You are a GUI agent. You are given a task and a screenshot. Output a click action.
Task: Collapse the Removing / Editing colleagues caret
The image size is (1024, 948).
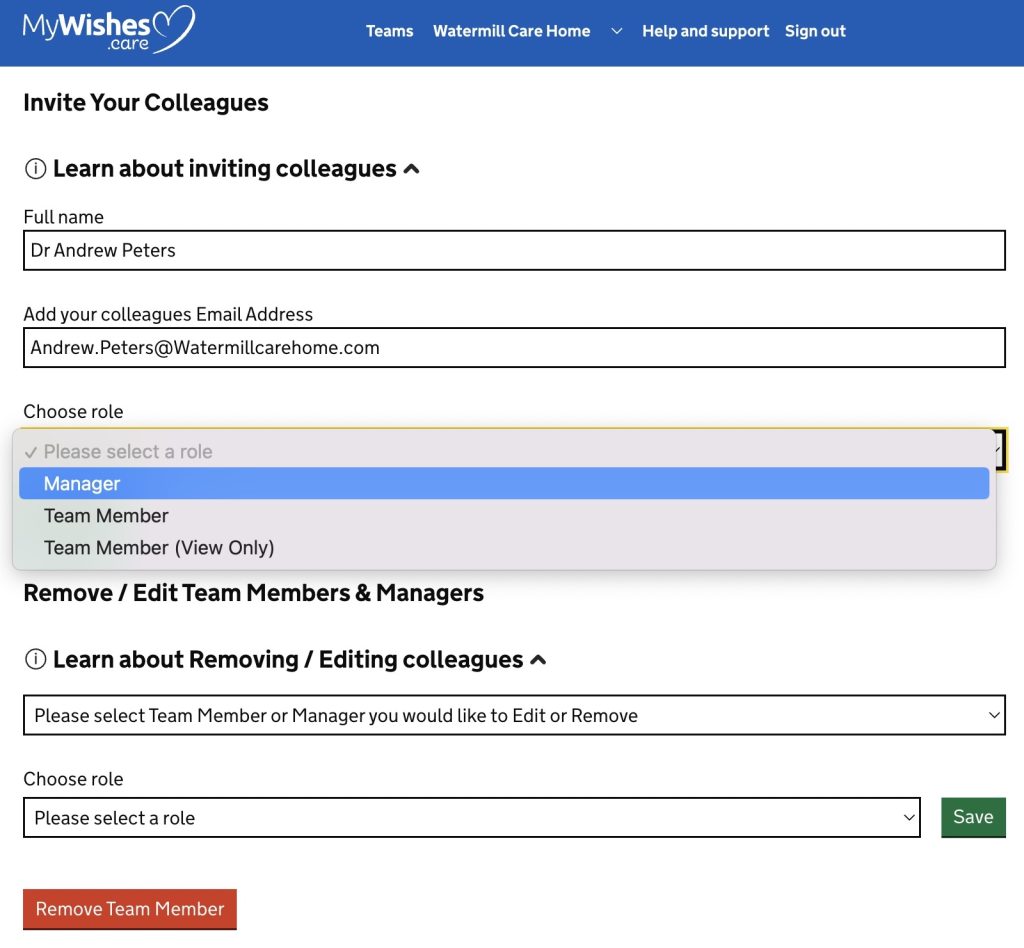coord(538,660)
